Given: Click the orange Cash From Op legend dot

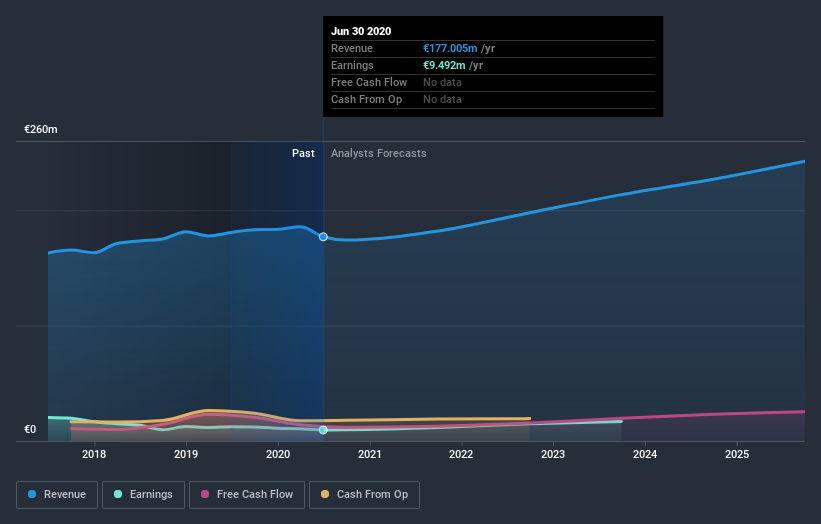Looking at the screenshot, I should (325, 494).
